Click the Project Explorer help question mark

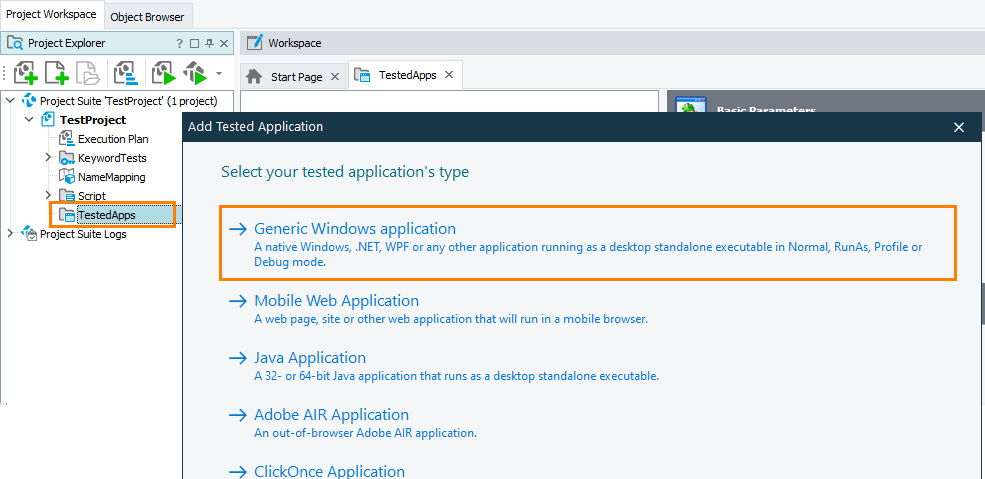pyautogui.click(x=180, y=43)
